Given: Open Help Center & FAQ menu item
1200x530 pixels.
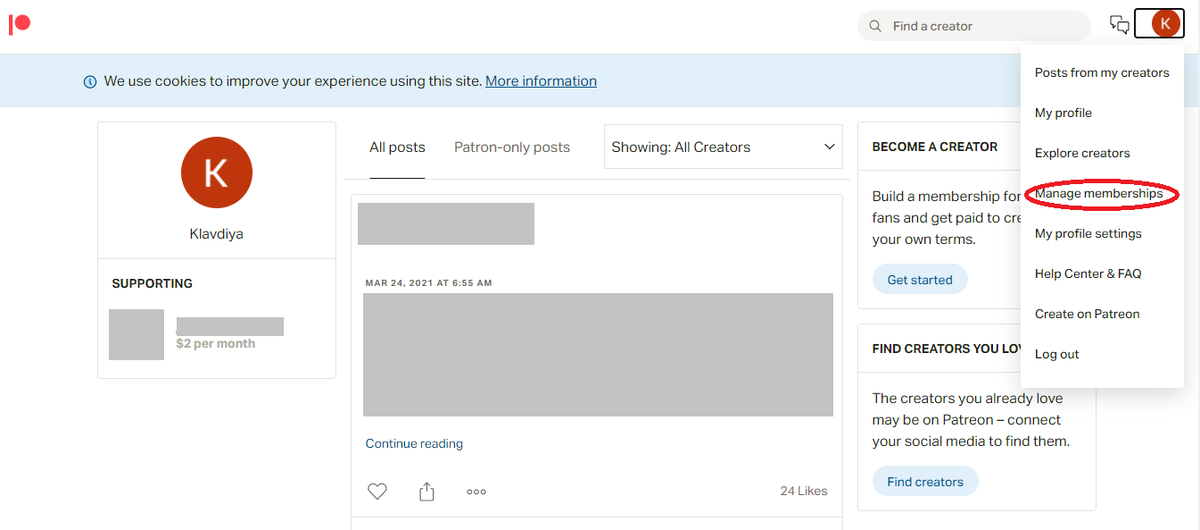Looking at the screenshot, I should 1088,273.
